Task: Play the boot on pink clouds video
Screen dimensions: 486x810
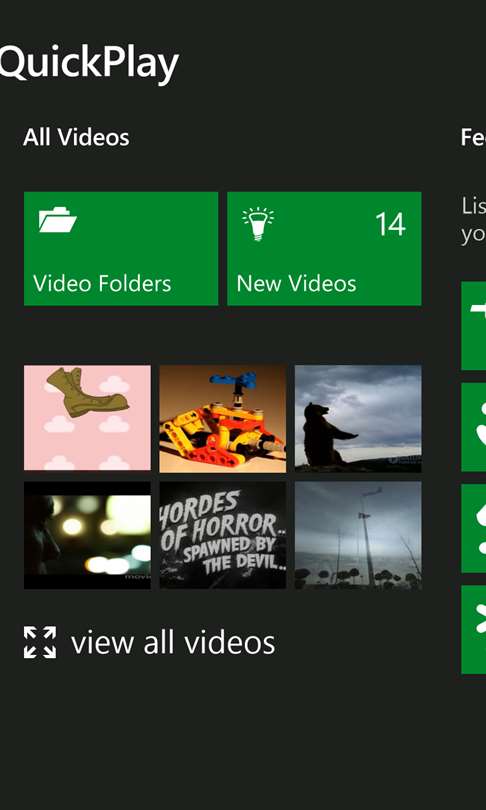Action: pos(87,418)
